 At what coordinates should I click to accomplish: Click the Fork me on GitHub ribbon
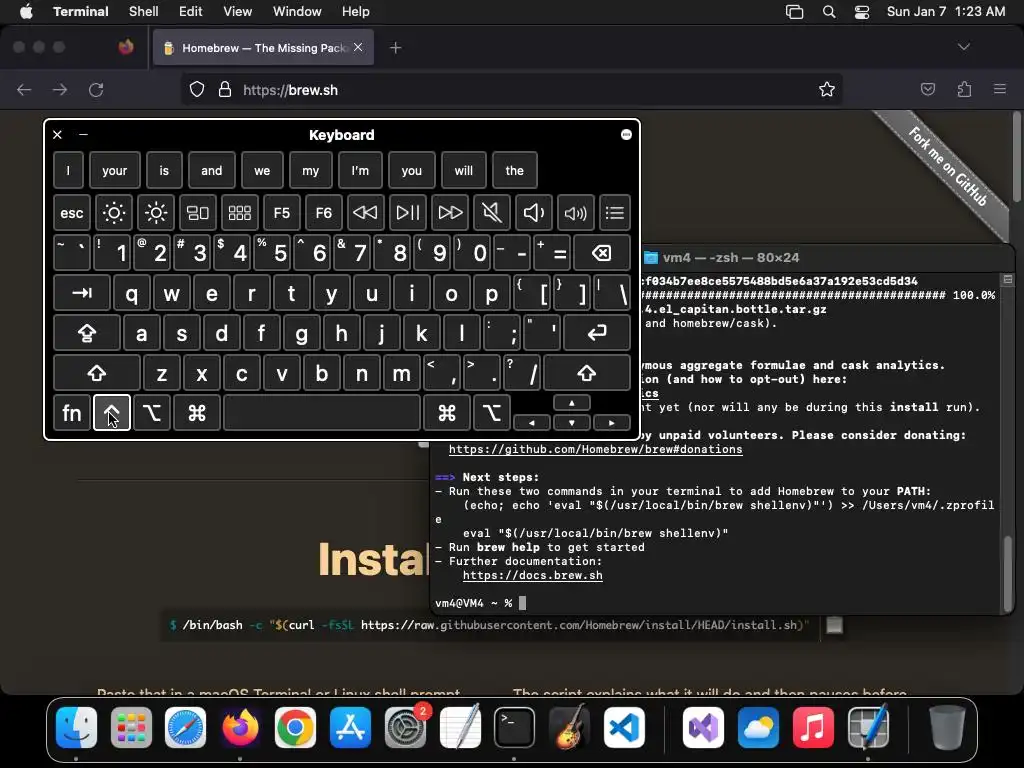(948, 167)
